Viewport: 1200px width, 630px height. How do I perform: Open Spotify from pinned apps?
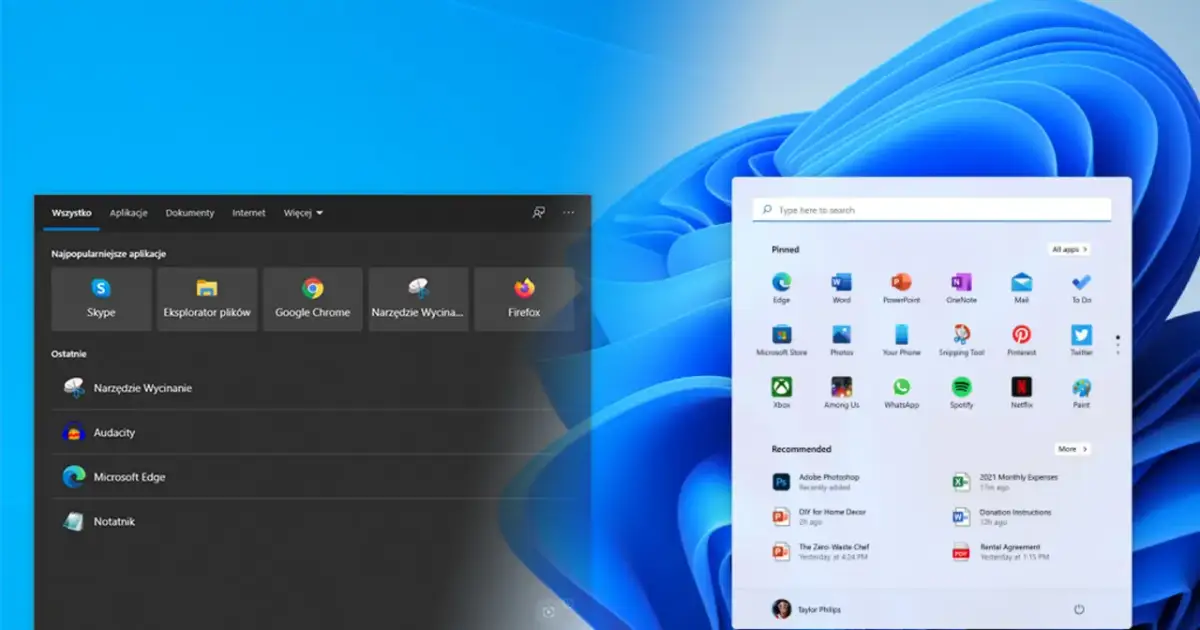[x=961, y=390]
